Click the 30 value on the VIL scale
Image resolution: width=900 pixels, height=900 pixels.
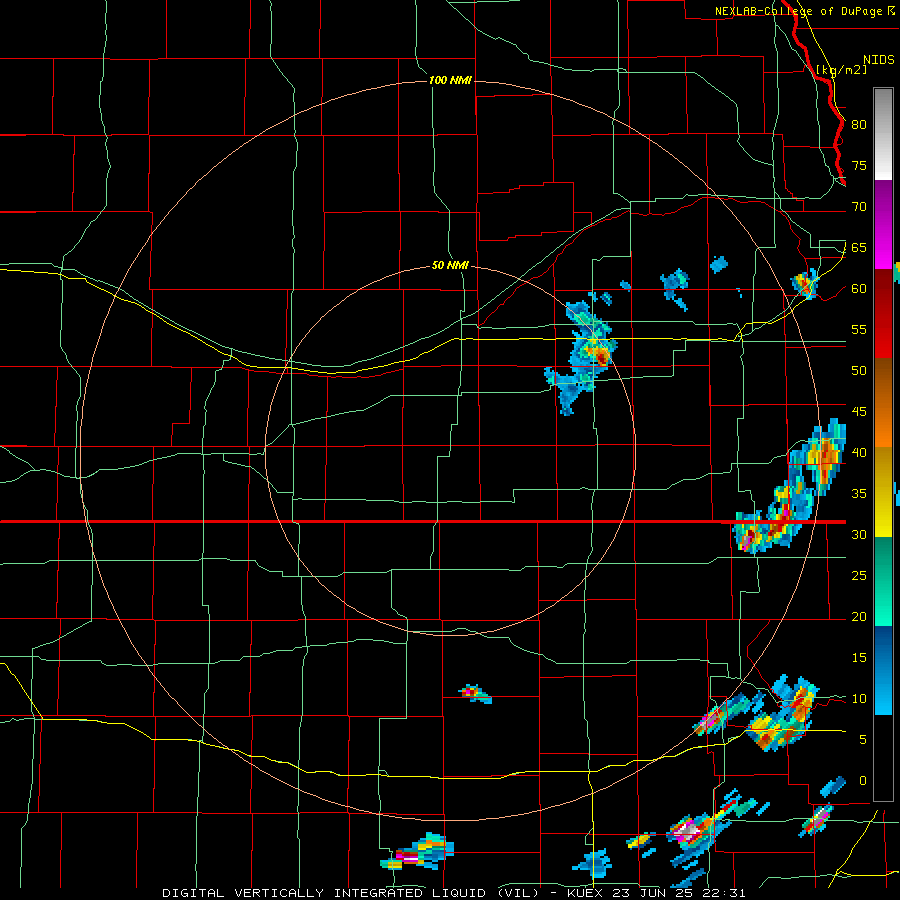[x=859, y=534]
